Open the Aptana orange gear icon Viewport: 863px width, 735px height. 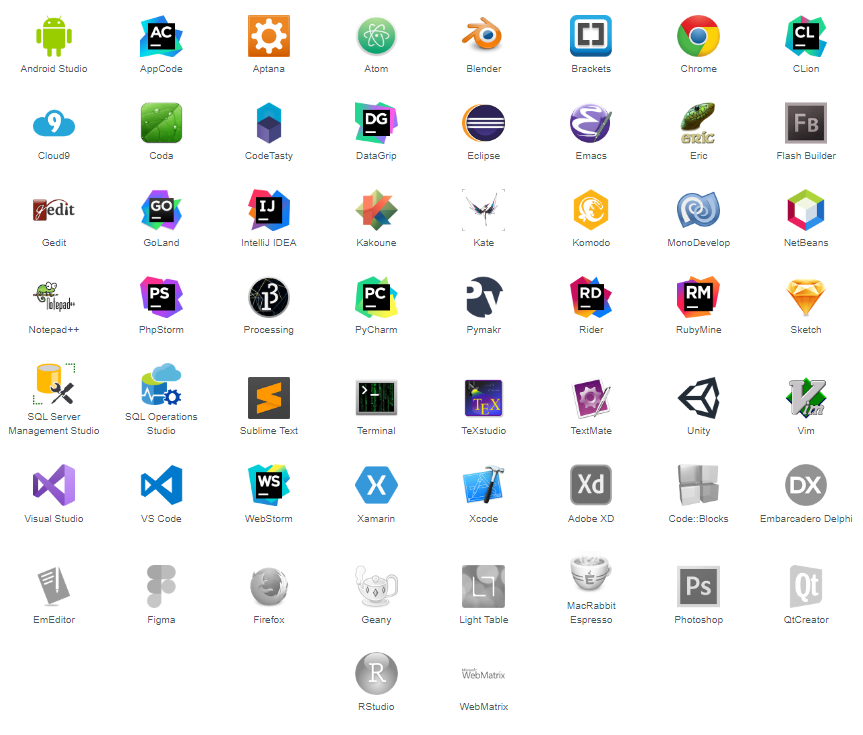[269, 36]
